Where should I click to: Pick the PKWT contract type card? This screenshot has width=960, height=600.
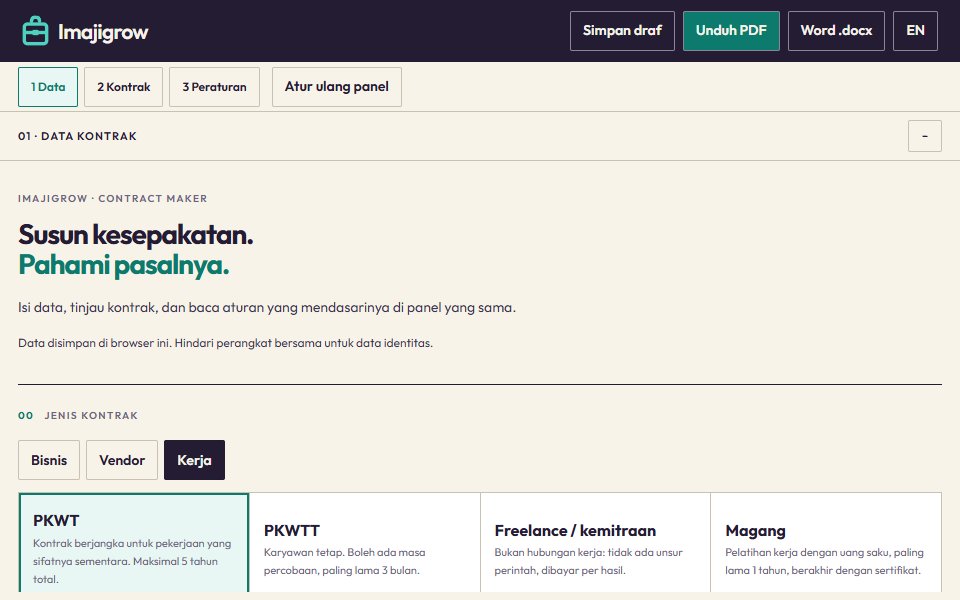click(x=133, y=542)
